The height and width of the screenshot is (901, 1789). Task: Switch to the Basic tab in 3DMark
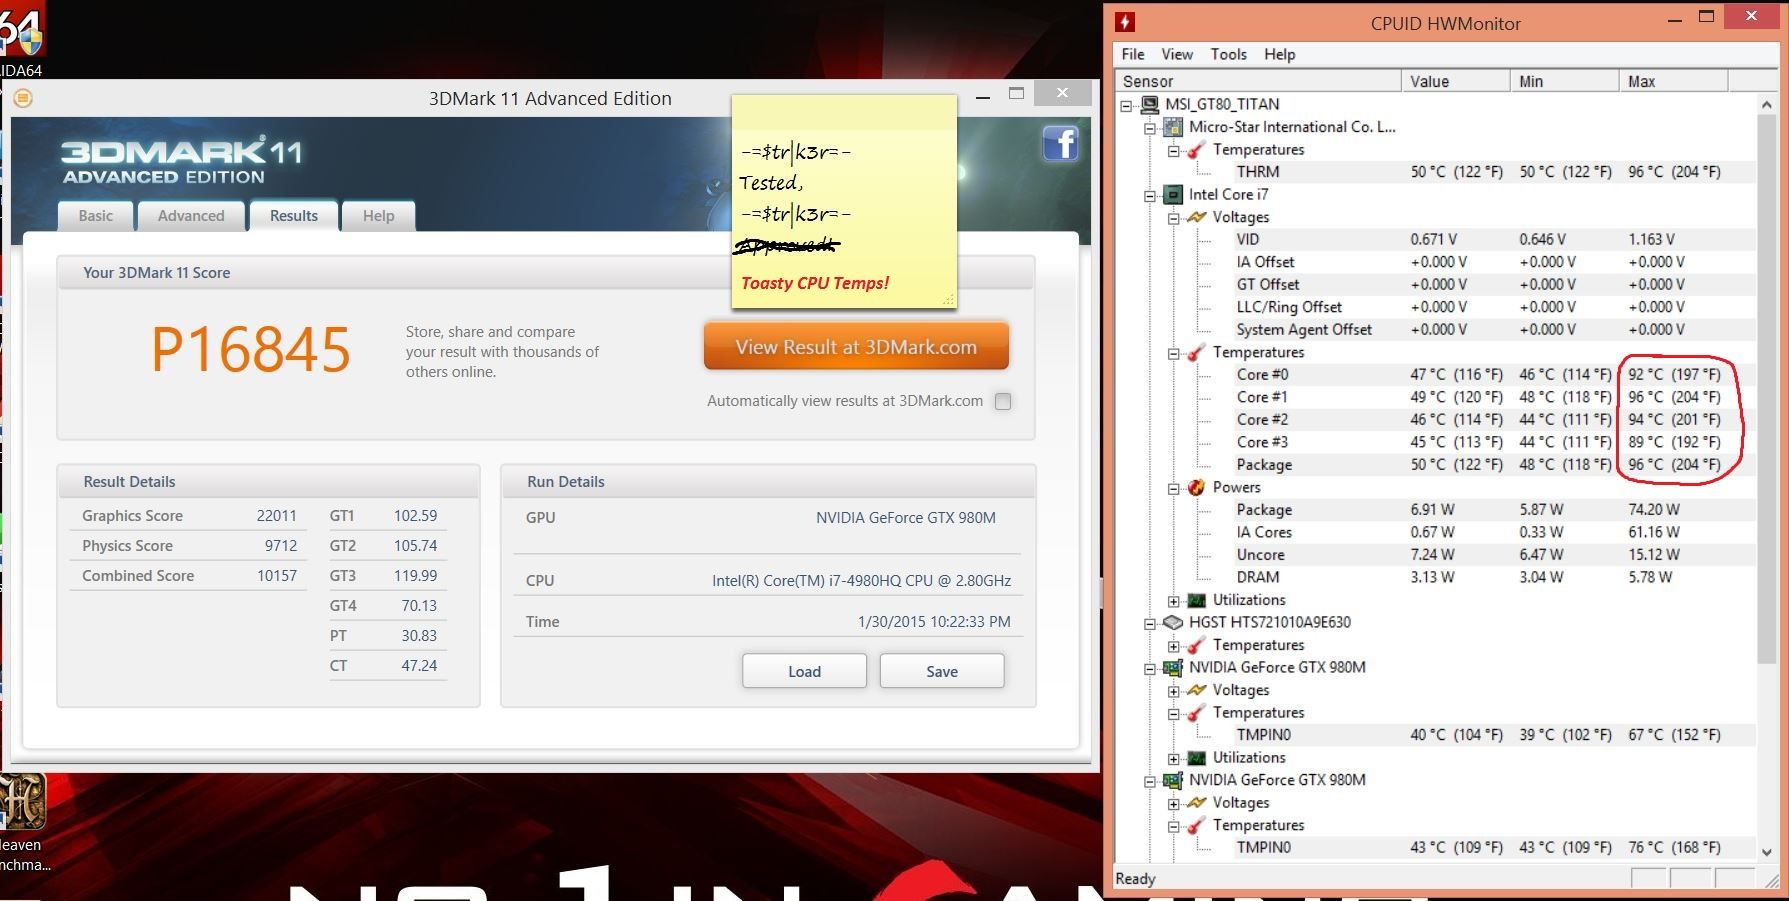click(96, 215)
